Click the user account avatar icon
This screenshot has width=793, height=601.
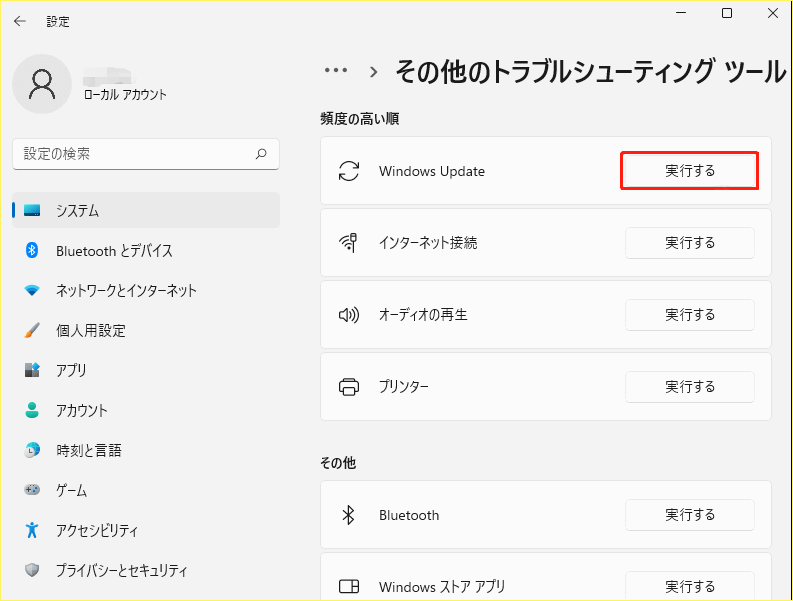(x=42, y=84)
